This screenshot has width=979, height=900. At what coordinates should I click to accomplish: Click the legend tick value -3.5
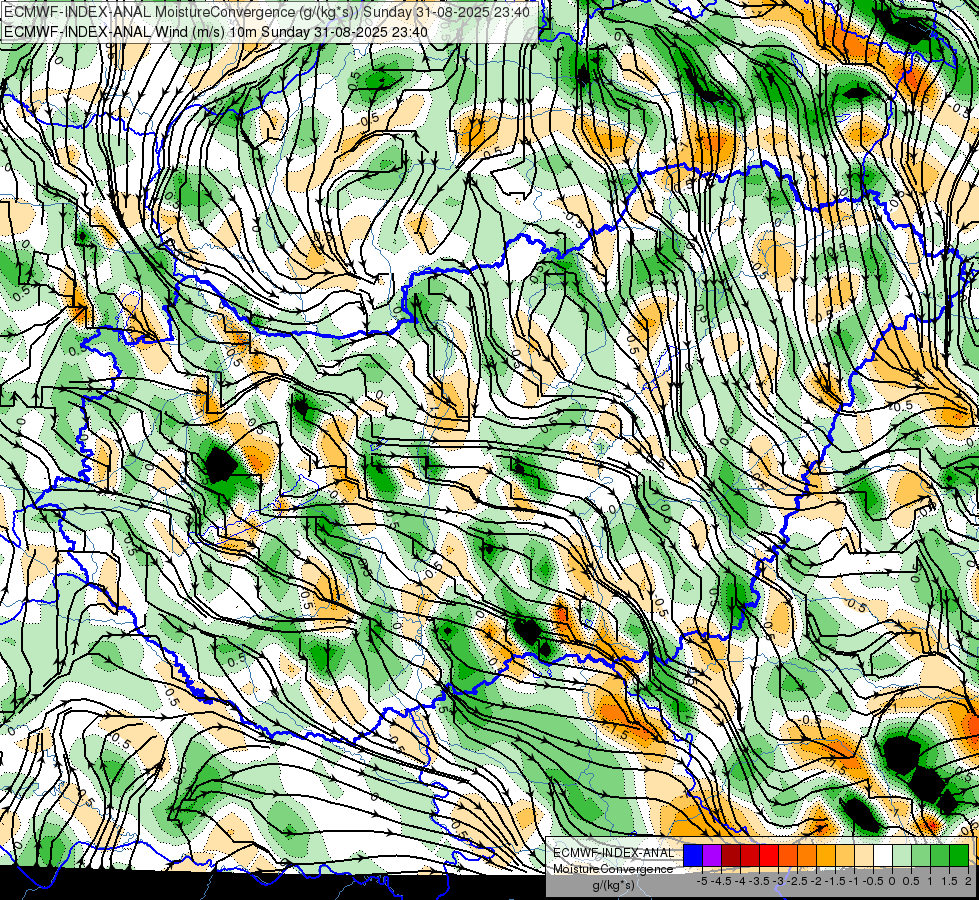tap(760, 881)
